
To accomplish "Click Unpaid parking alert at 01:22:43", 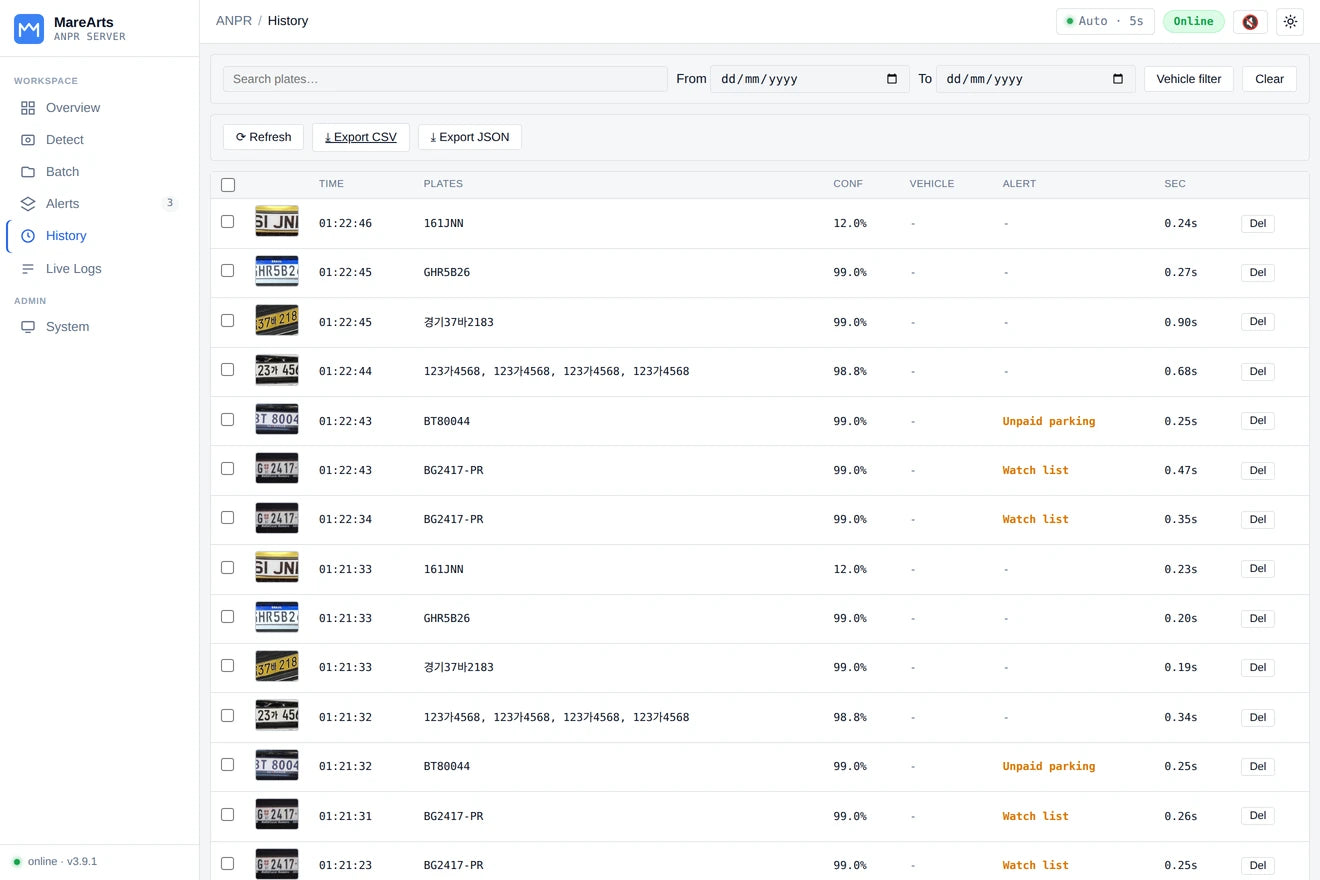I will (x=1049, y=421).
